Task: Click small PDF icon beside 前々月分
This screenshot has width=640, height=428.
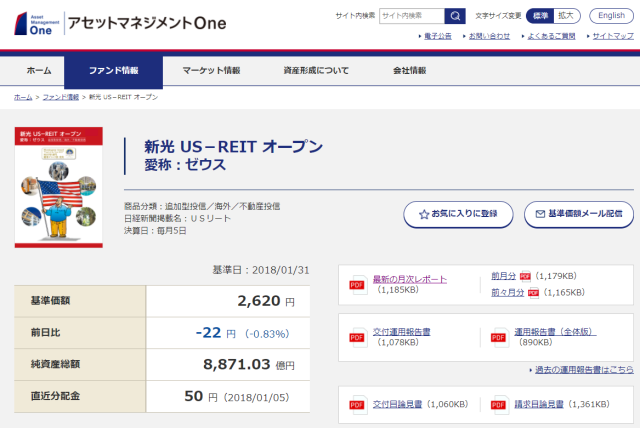Action: (533, 293)
